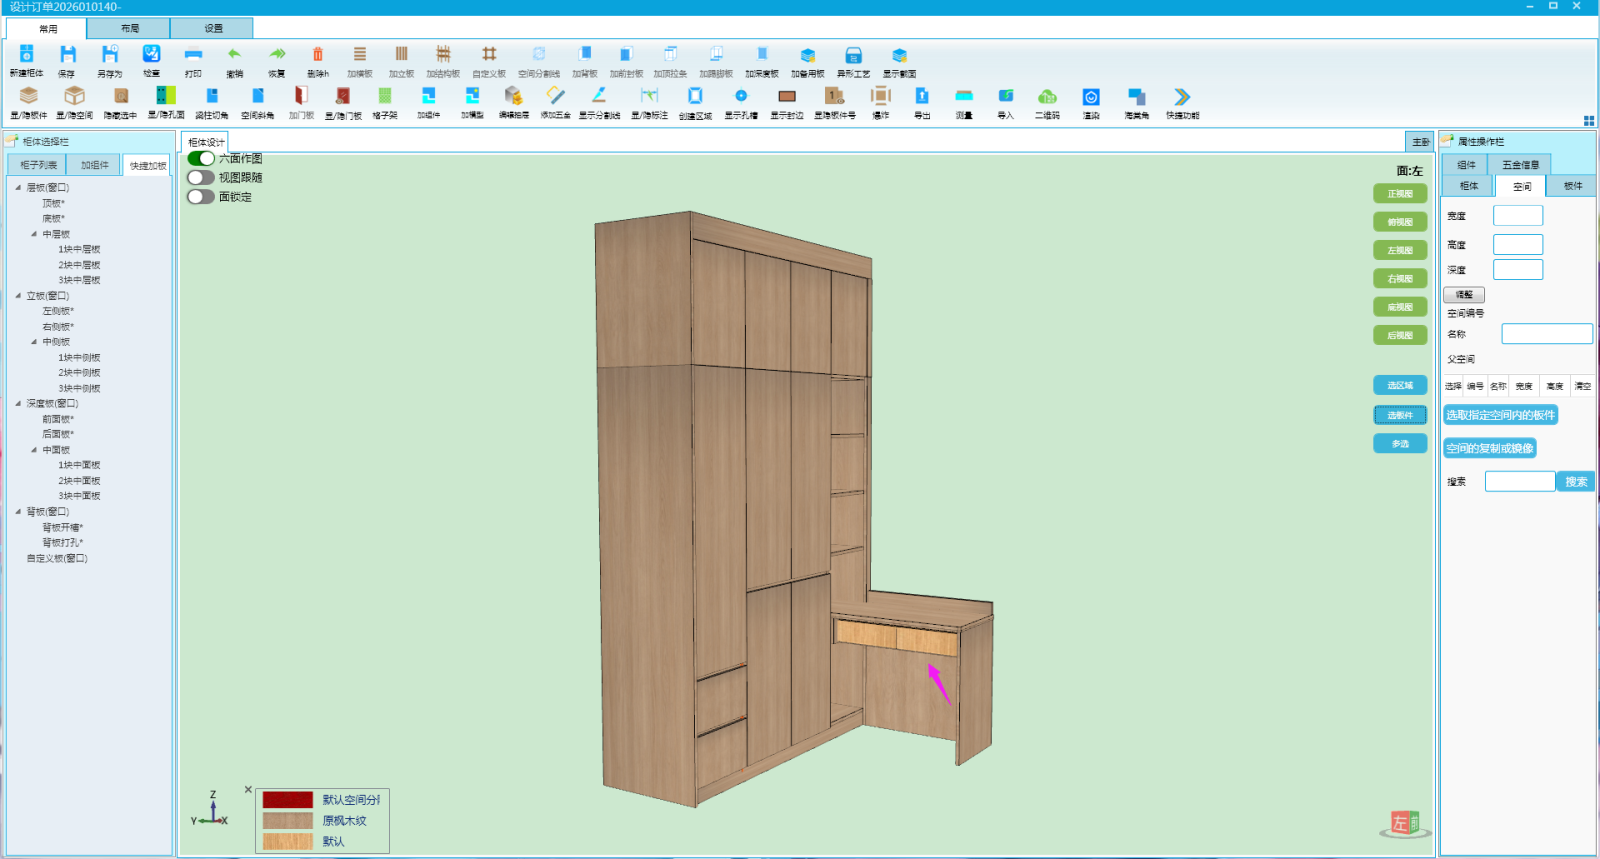Image resolution: width=1600 pixels, height=859 pixels.
Task: Collapse the 深度板(窗口) tree node
Action: coord(18,404)
